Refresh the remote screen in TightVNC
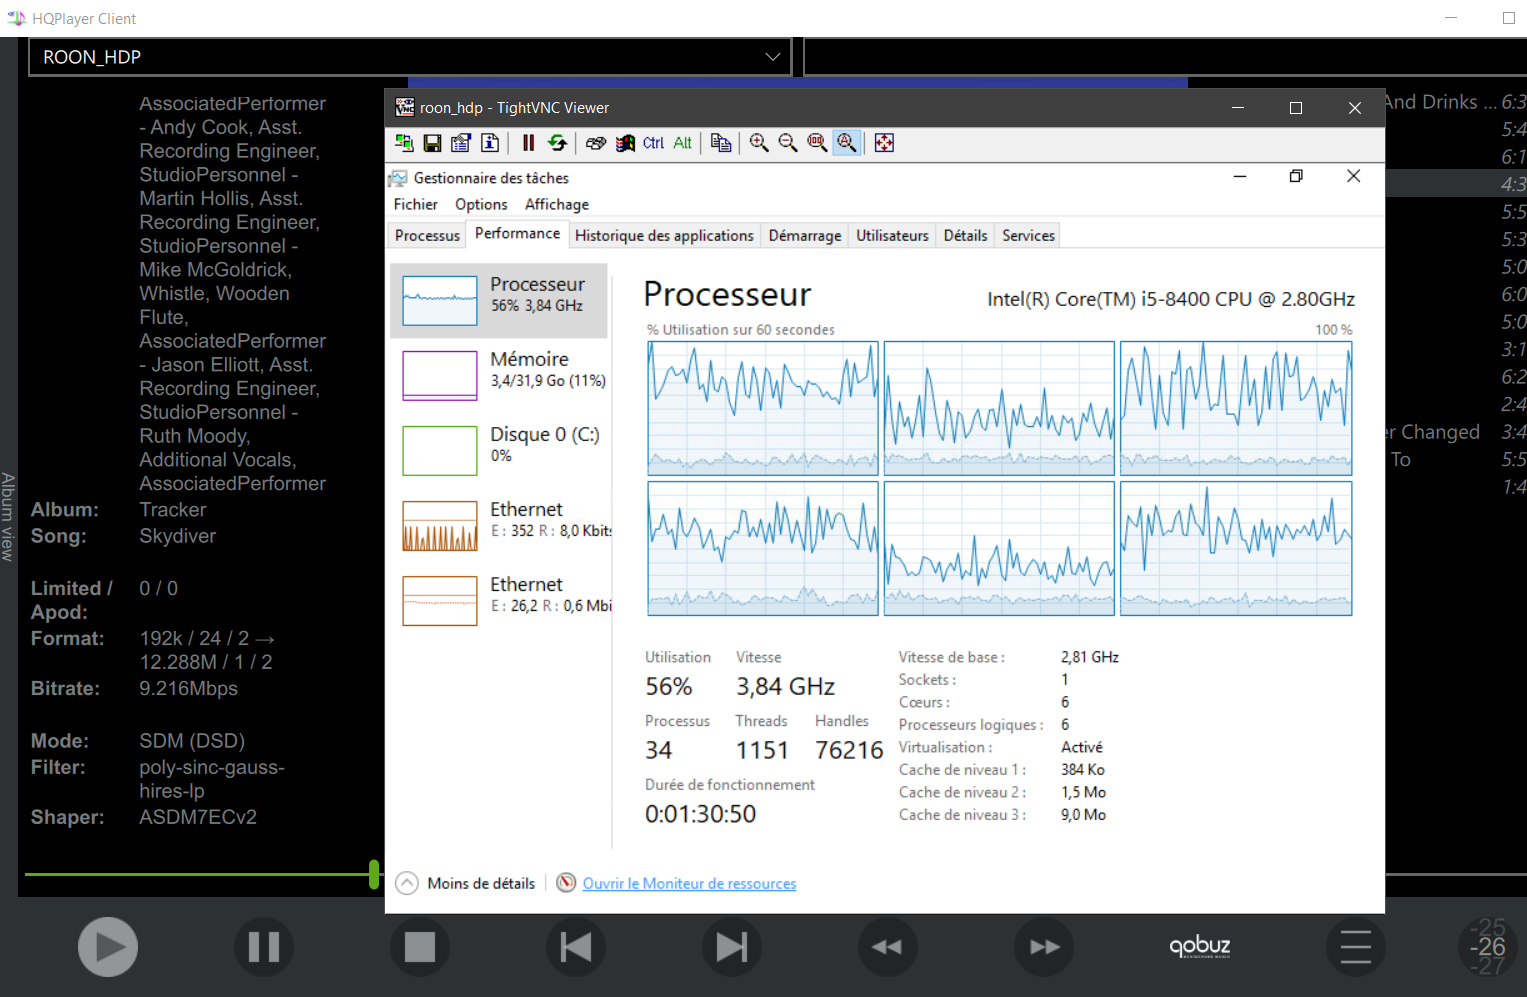 (557, 143)
